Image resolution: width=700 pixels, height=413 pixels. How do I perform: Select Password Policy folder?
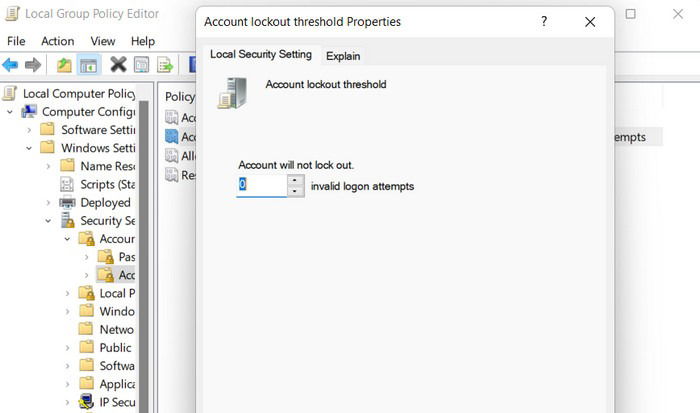click(126, 257)
